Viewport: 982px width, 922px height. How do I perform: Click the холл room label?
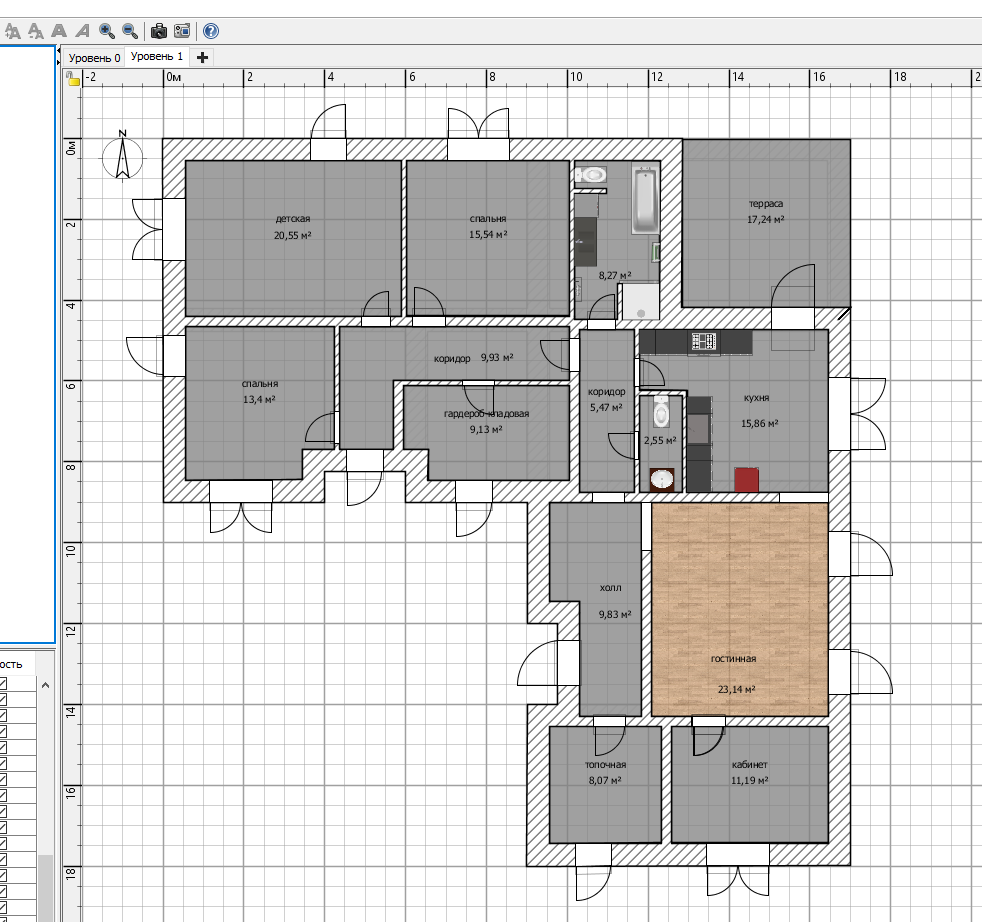point(611,588)
